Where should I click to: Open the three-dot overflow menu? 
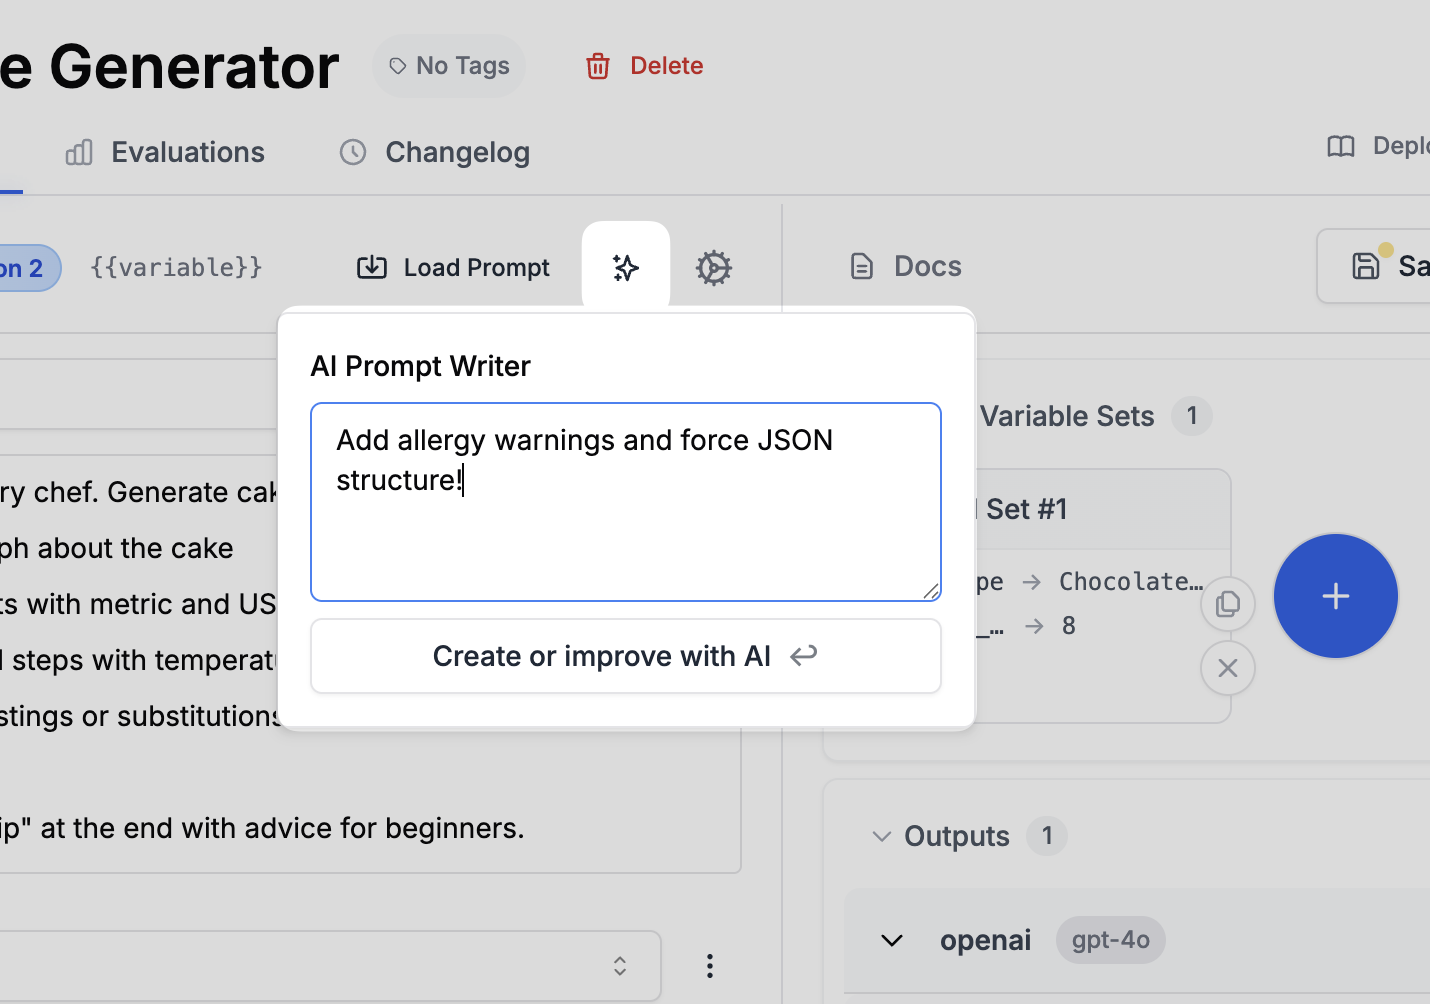(x=709, y=966)
